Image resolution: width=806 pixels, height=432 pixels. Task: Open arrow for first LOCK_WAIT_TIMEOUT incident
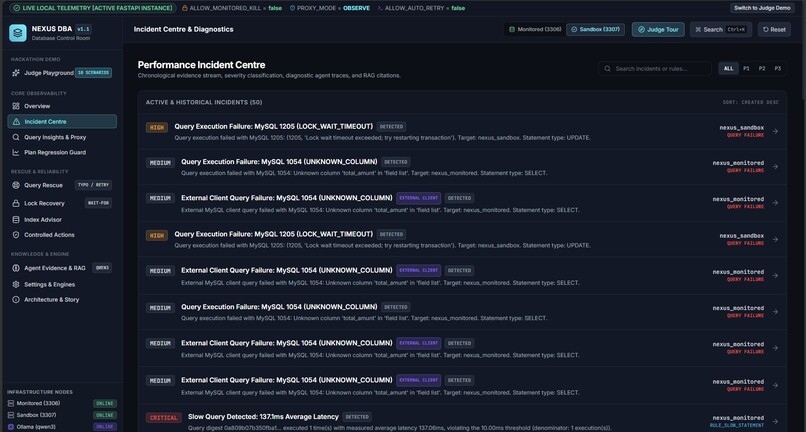(775, 131)
